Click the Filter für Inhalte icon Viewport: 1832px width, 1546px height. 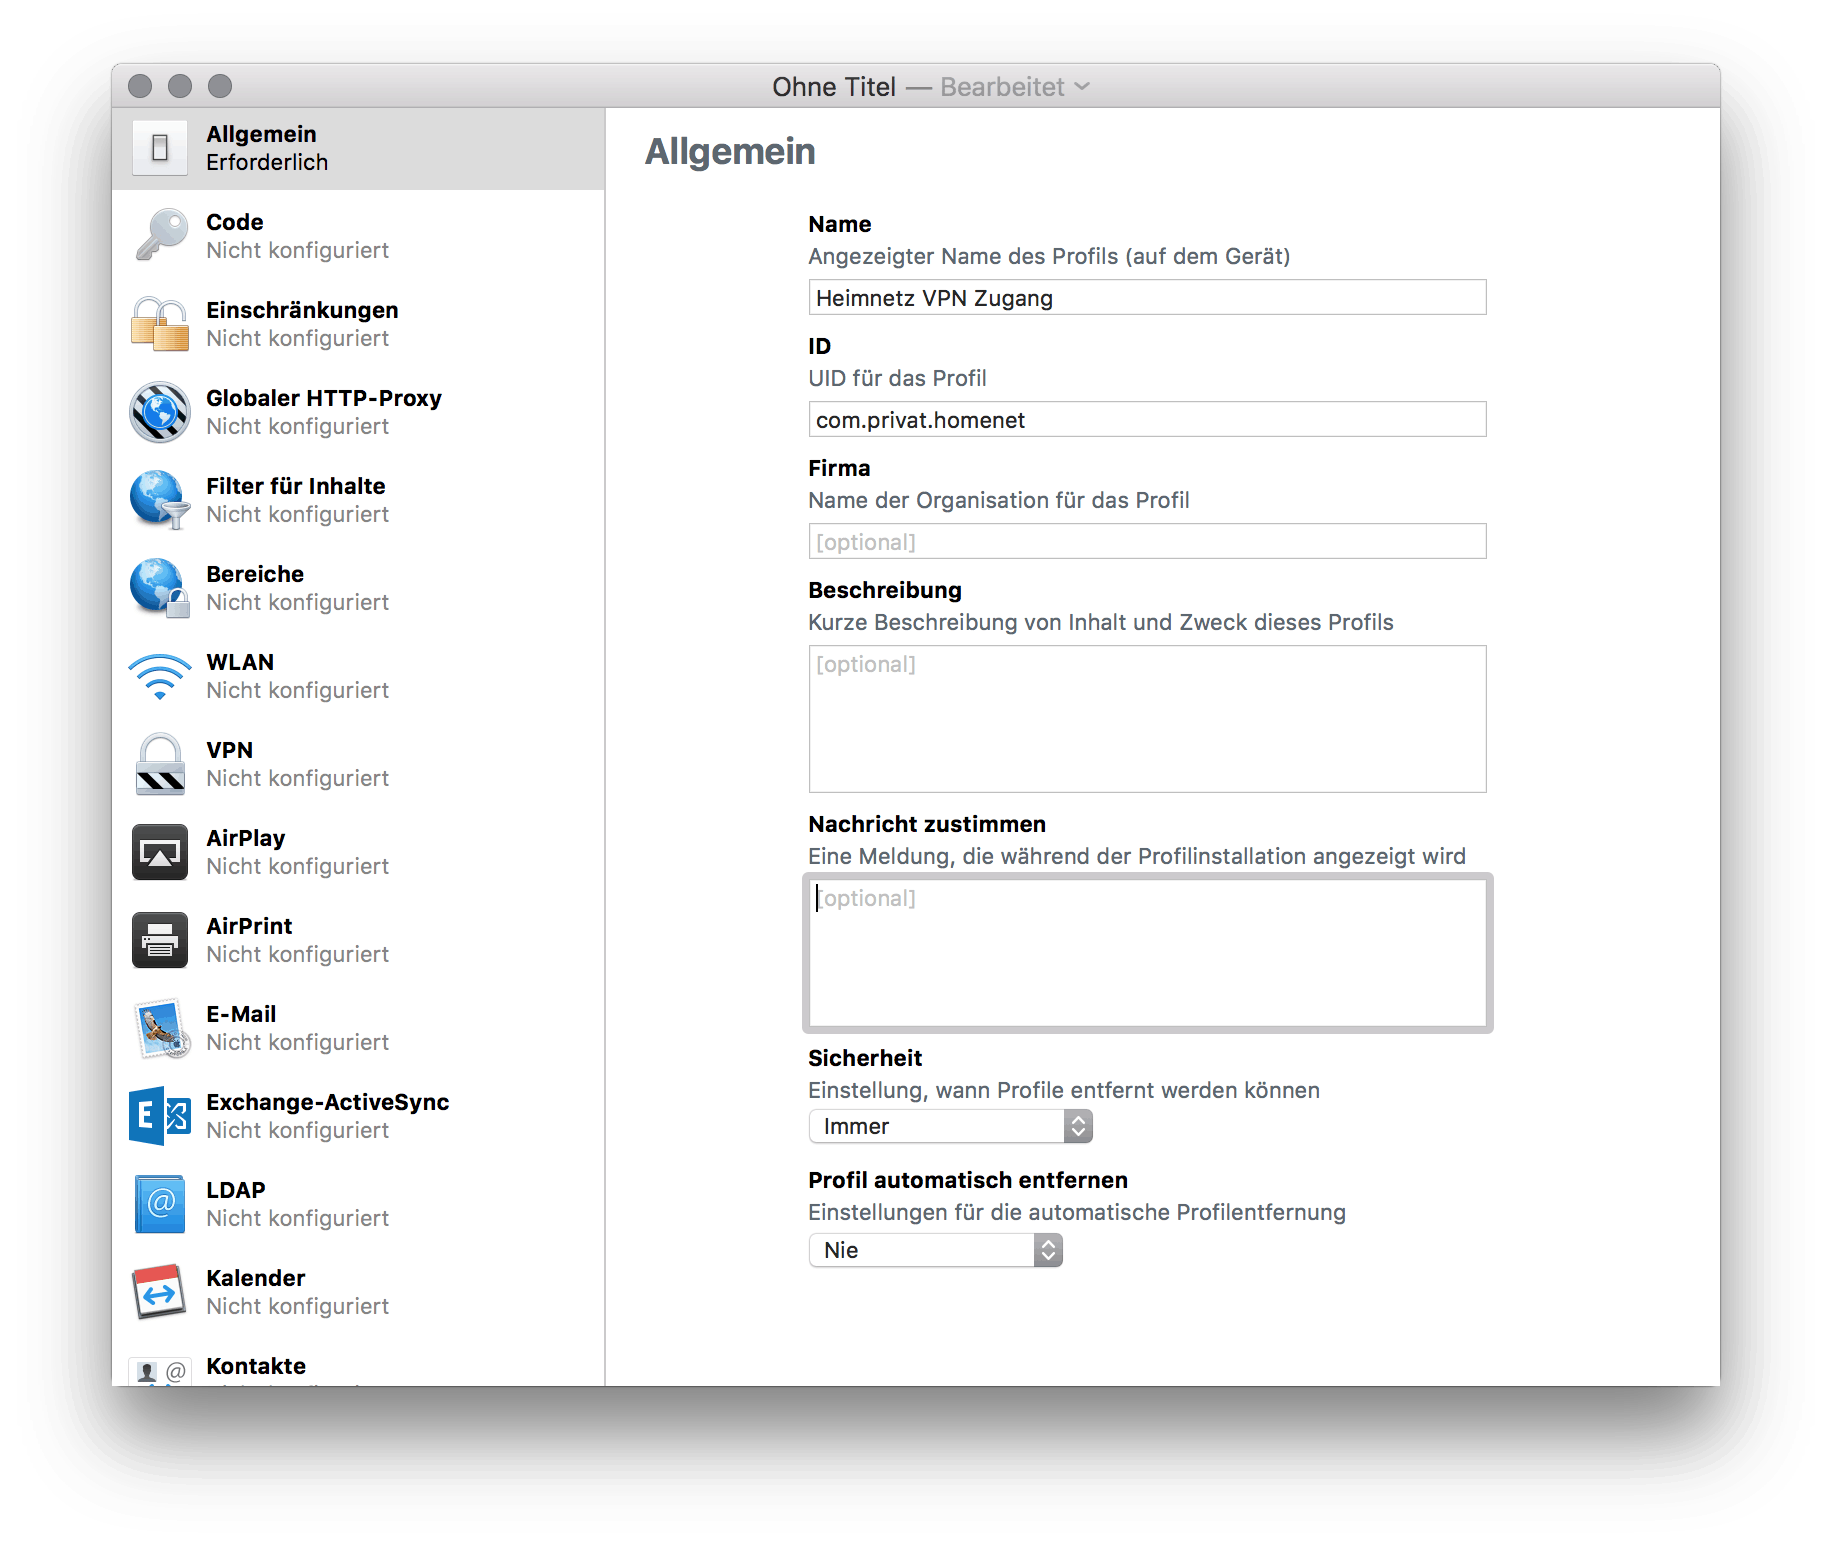[x=160, y=500]
